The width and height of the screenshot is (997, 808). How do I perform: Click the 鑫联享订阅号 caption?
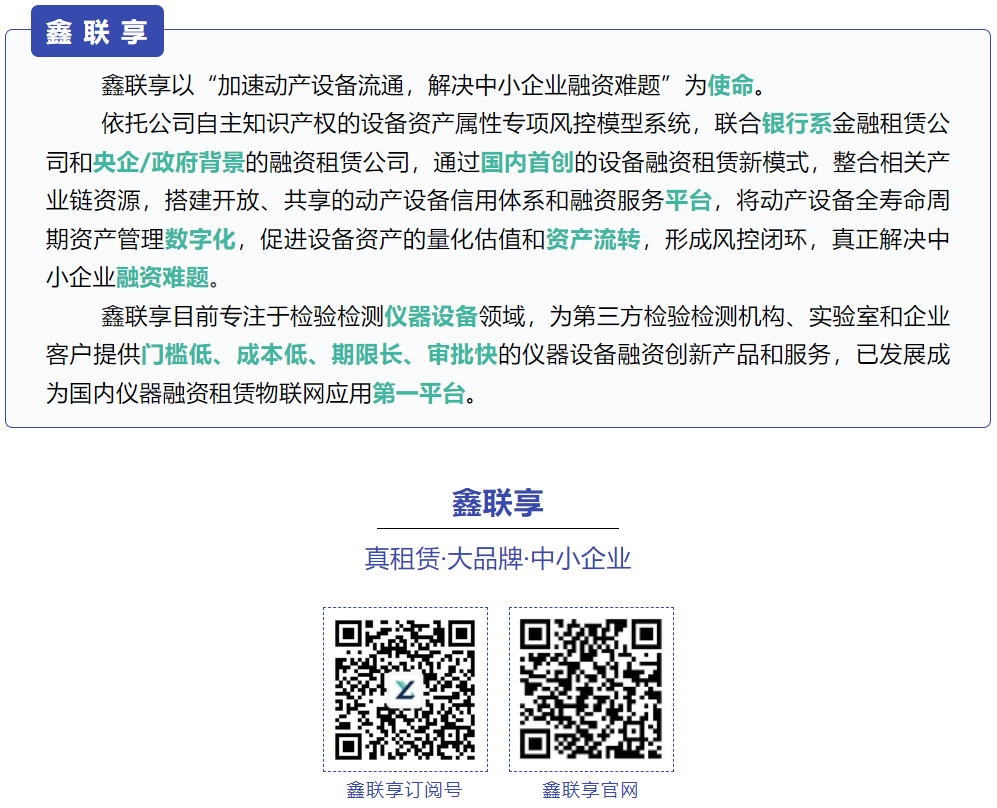tap(404, 790)
